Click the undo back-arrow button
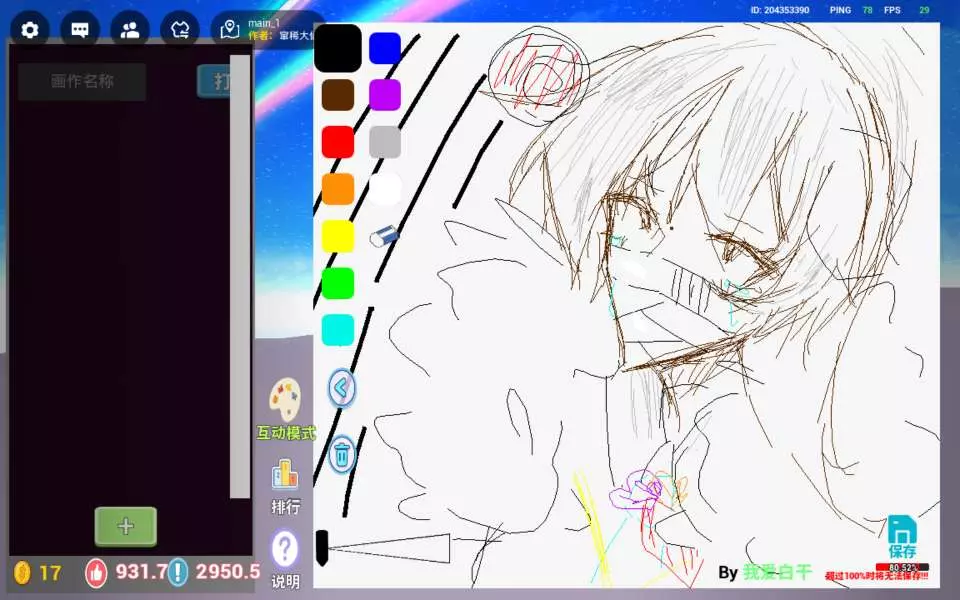The height and width of the screenshot is (600, 960). pos(342,388)
